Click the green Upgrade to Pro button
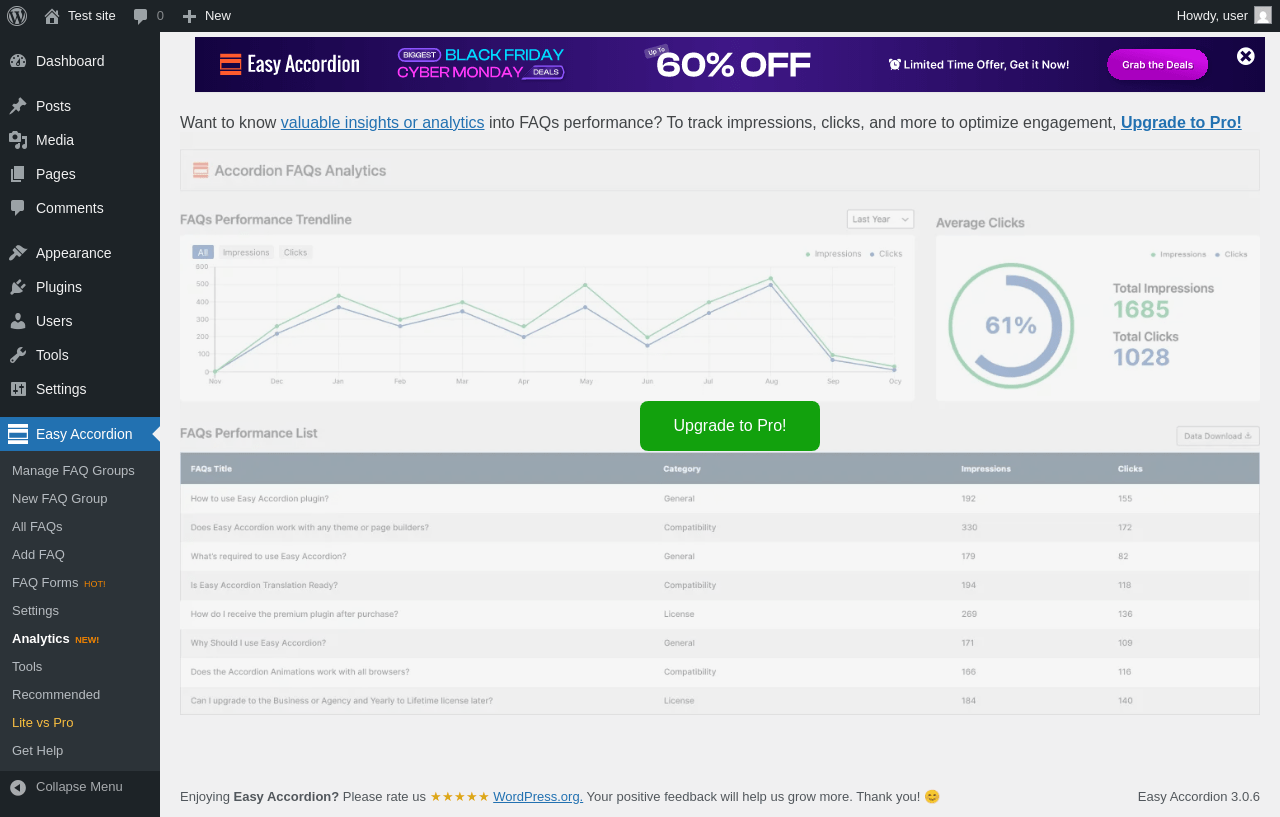 [730, 426]
